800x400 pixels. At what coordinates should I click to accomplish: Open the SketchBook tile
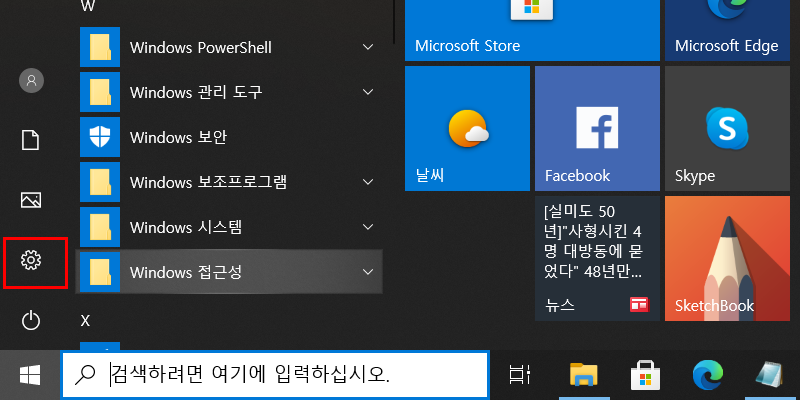pos(727,259)
